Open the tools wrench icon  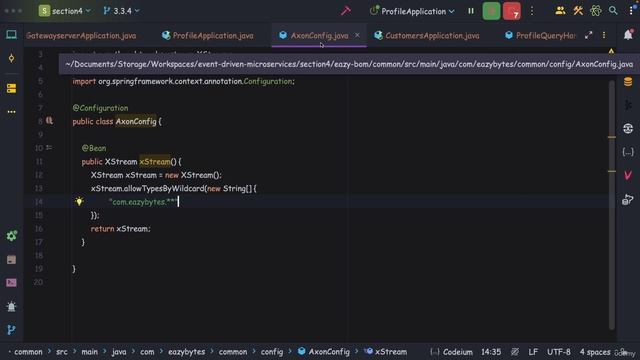[578, 11]
